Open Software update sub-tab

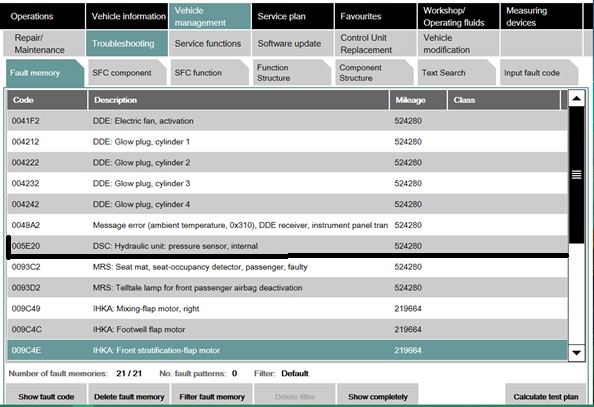click(x=292, y=44)
